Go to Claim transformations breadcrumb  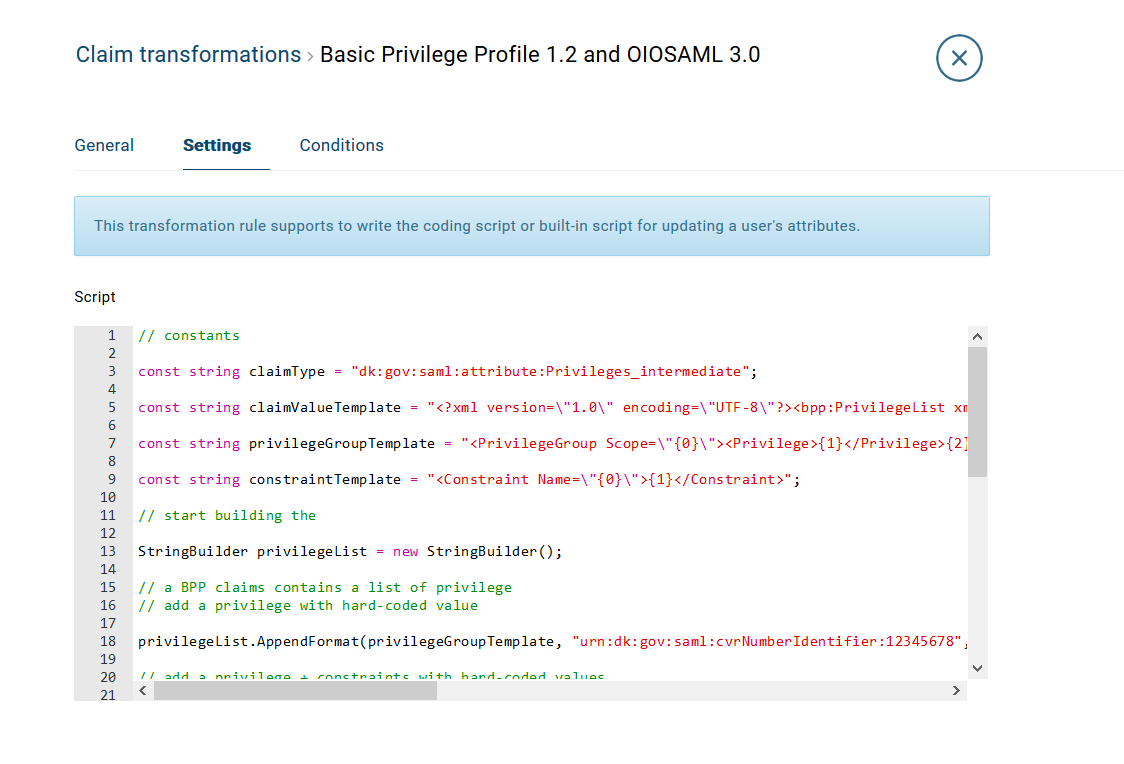(188, 54)
